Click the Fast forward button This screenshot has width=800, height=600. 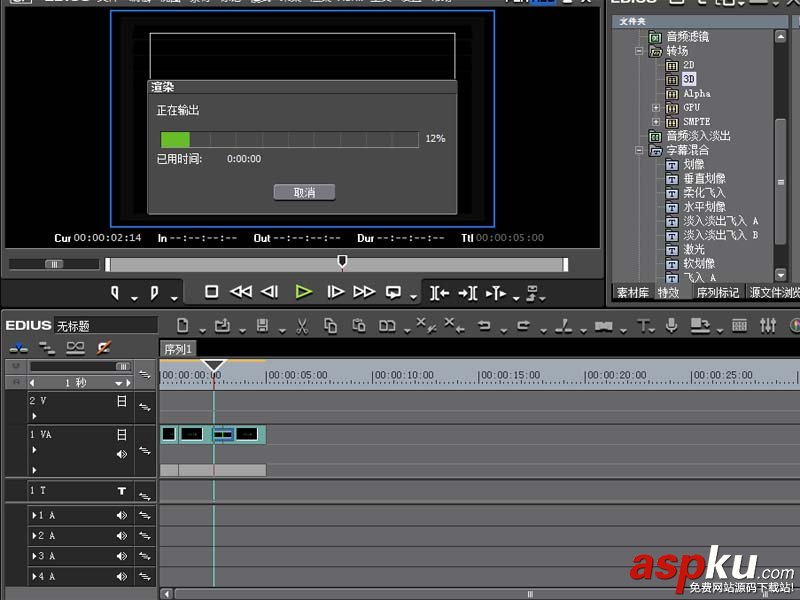[x=364, y=292]
